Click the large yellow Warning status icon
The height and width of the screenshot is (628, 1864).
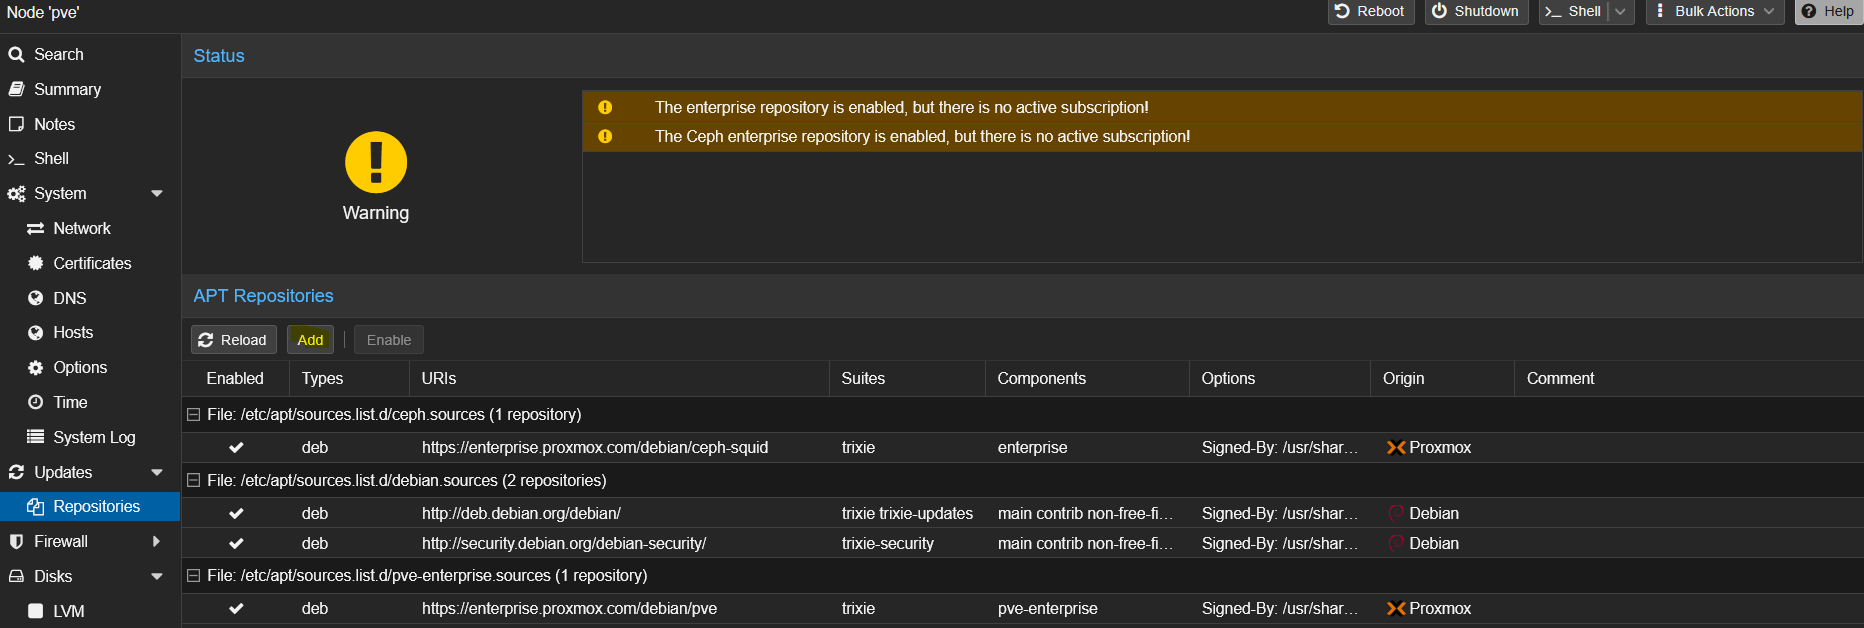tap(376, 162)
